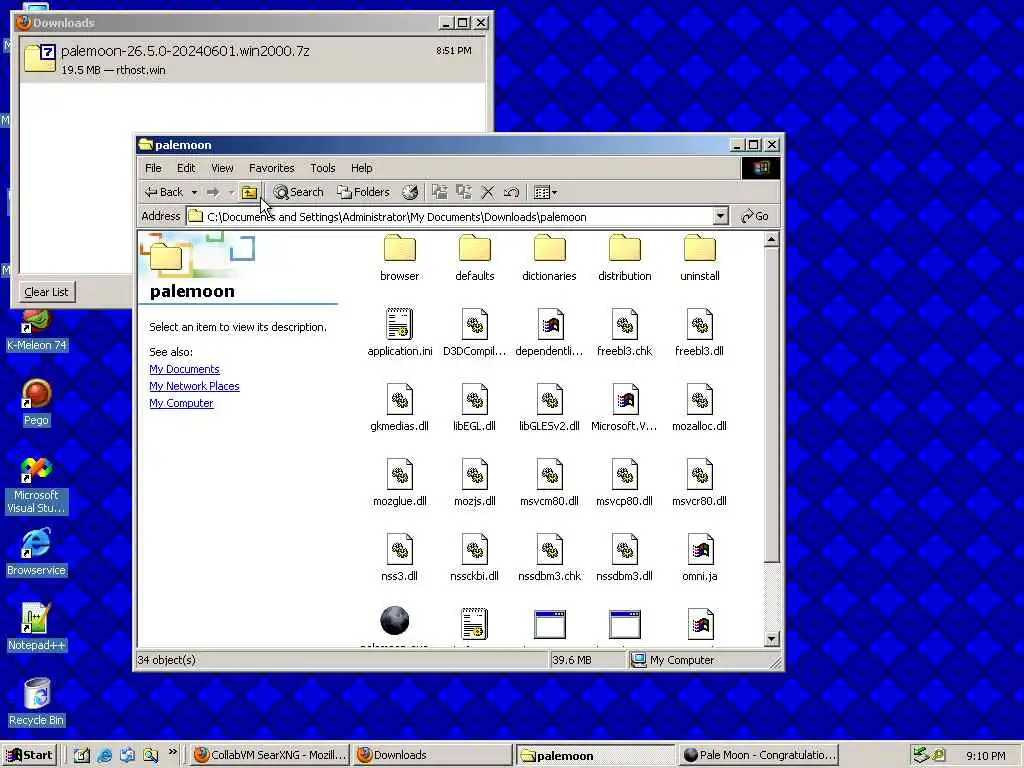1024x768 pixels.
Task: Select palemoon-26.5.0 download entry in Downloads window
Action: coord(252,59)
